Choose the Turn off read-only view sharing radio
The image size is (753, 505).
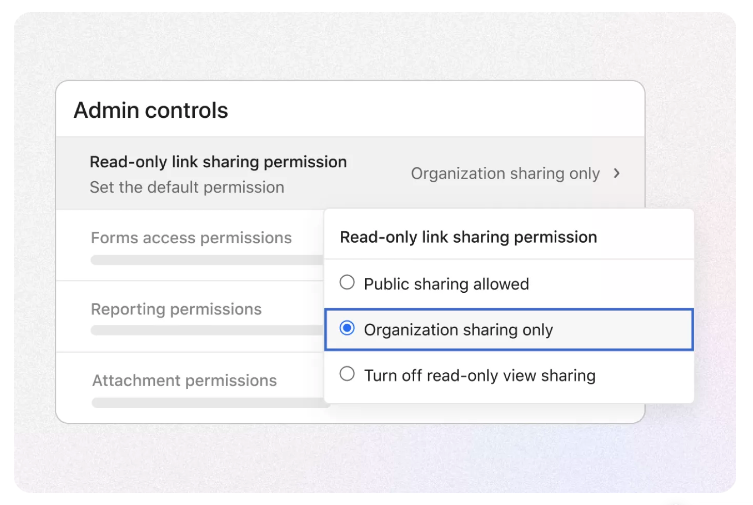pos(347,374)
